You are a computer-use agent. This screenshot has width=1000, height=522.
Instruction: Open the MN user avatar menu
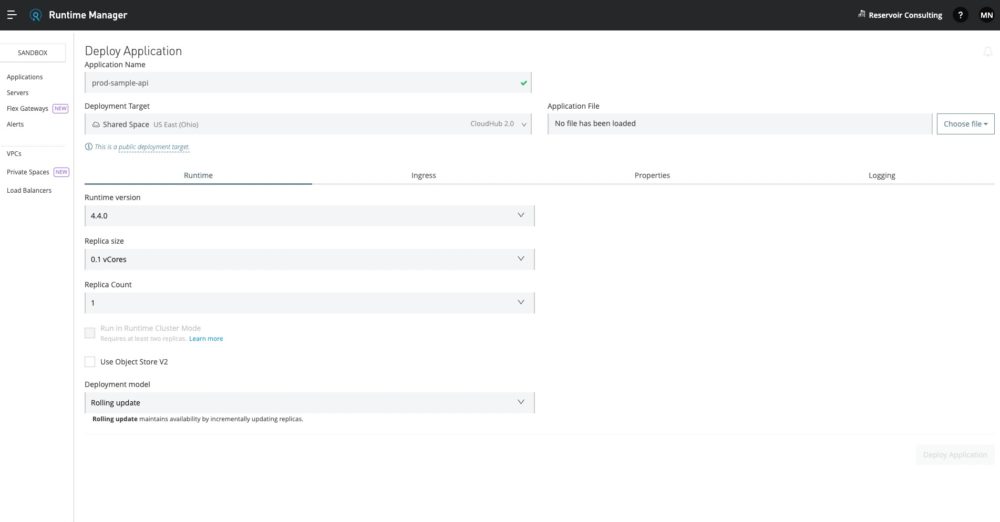tap(986, 15)
